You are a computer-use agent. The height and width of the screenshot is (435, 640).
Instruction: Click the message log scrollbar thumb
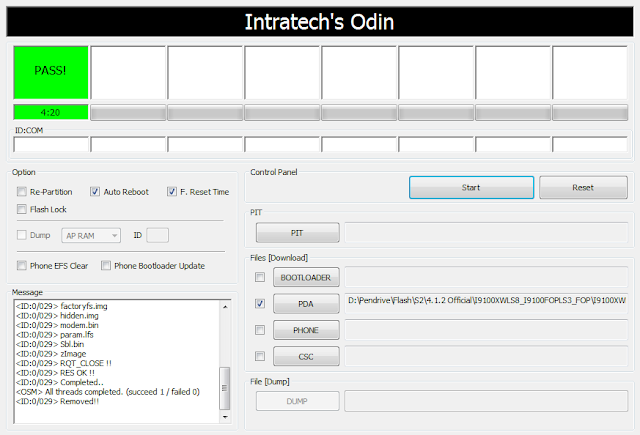click(x=225, y=388)
